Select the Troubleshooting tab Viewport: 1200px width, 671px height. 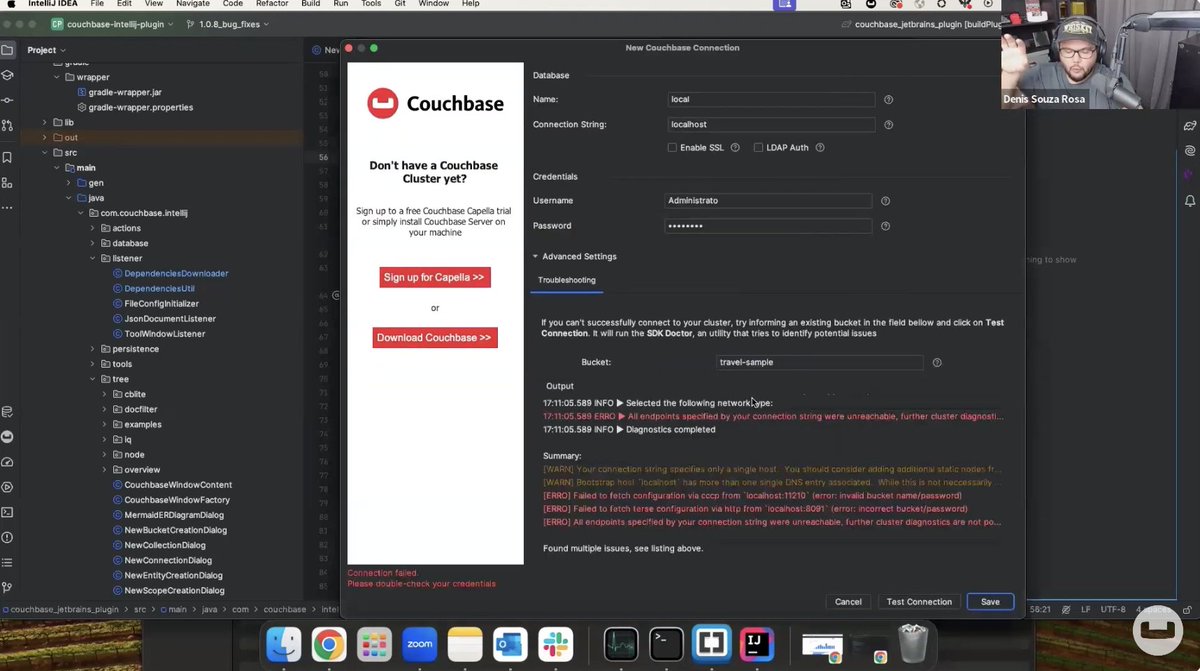point(567,280)
